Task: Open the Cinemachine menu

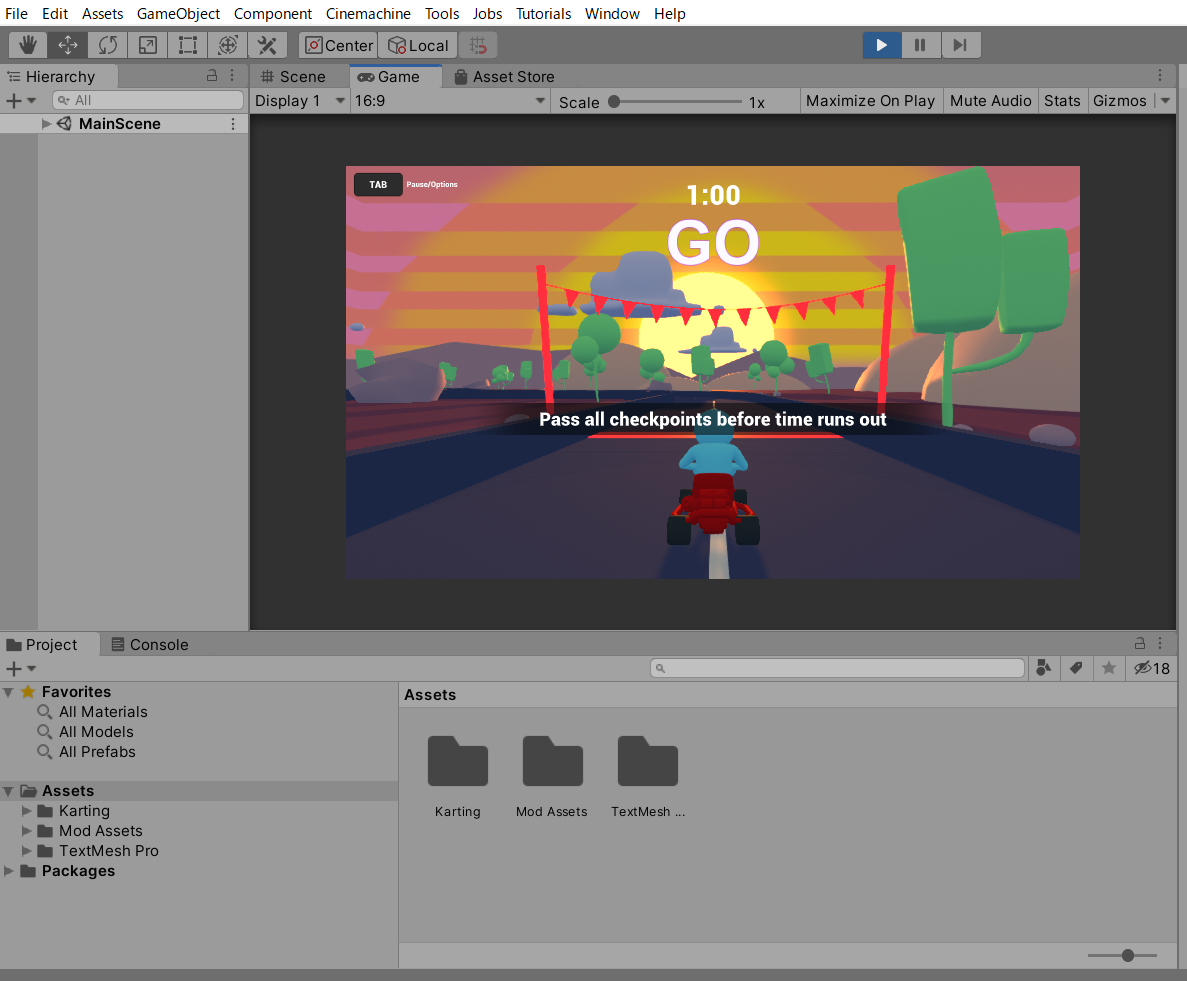Action: 368,14
